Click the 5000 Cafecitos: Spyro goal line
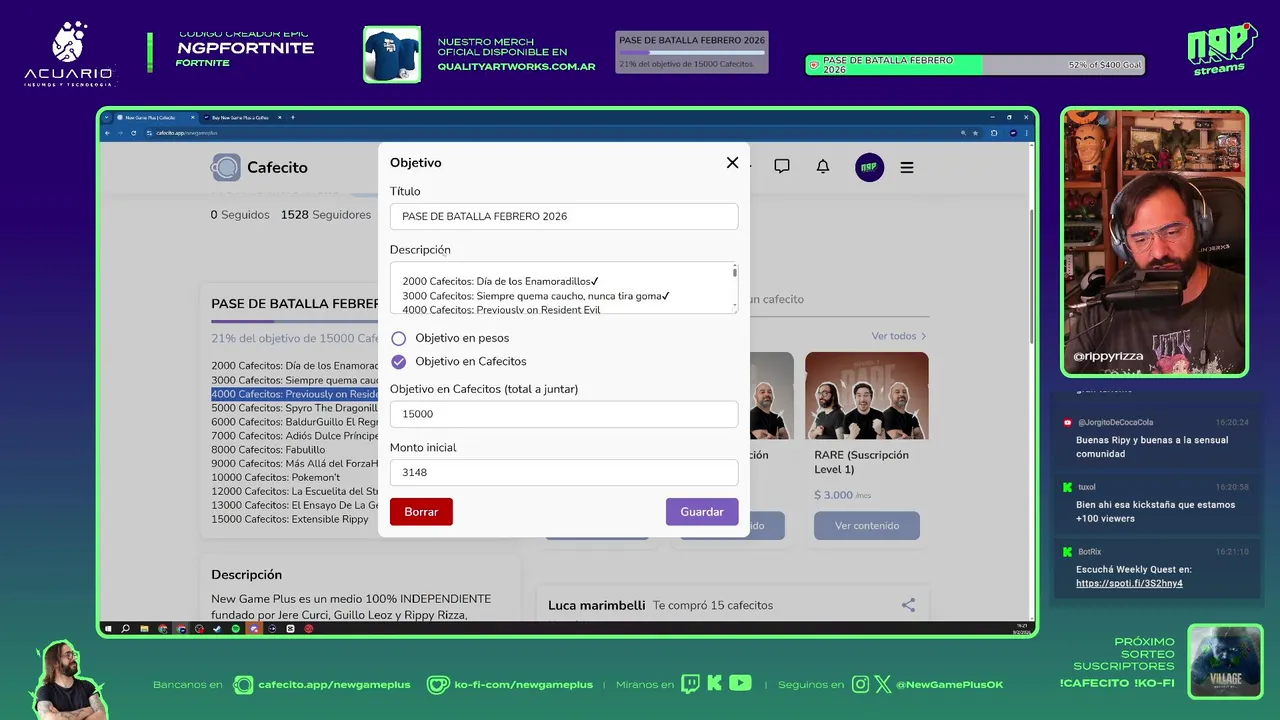The image size is (1280, 720). 295,408
